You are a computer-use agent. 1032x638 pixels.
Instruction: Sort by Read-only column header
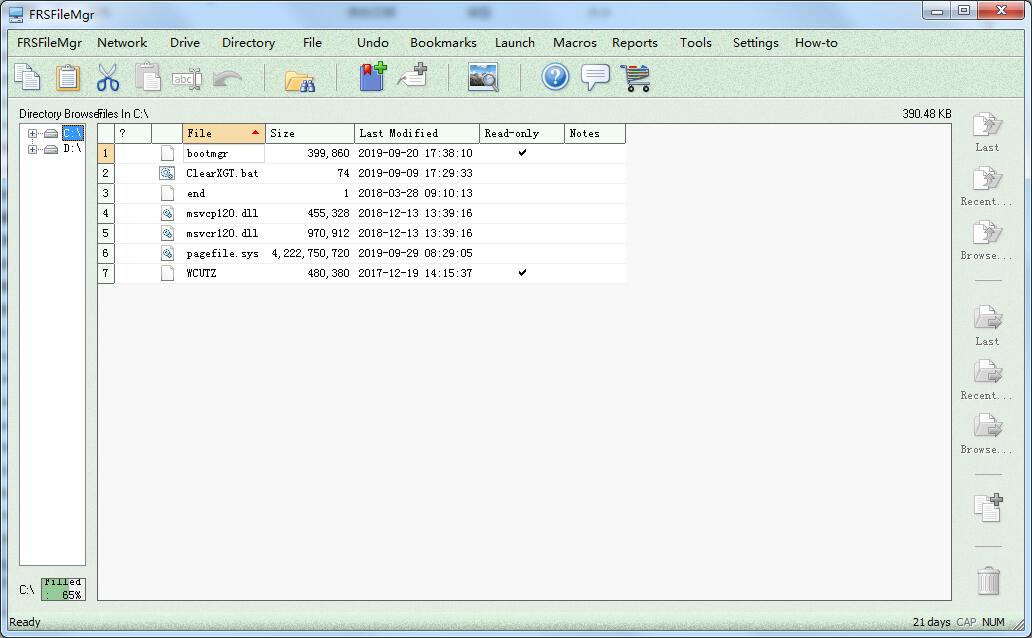(521, 133)
